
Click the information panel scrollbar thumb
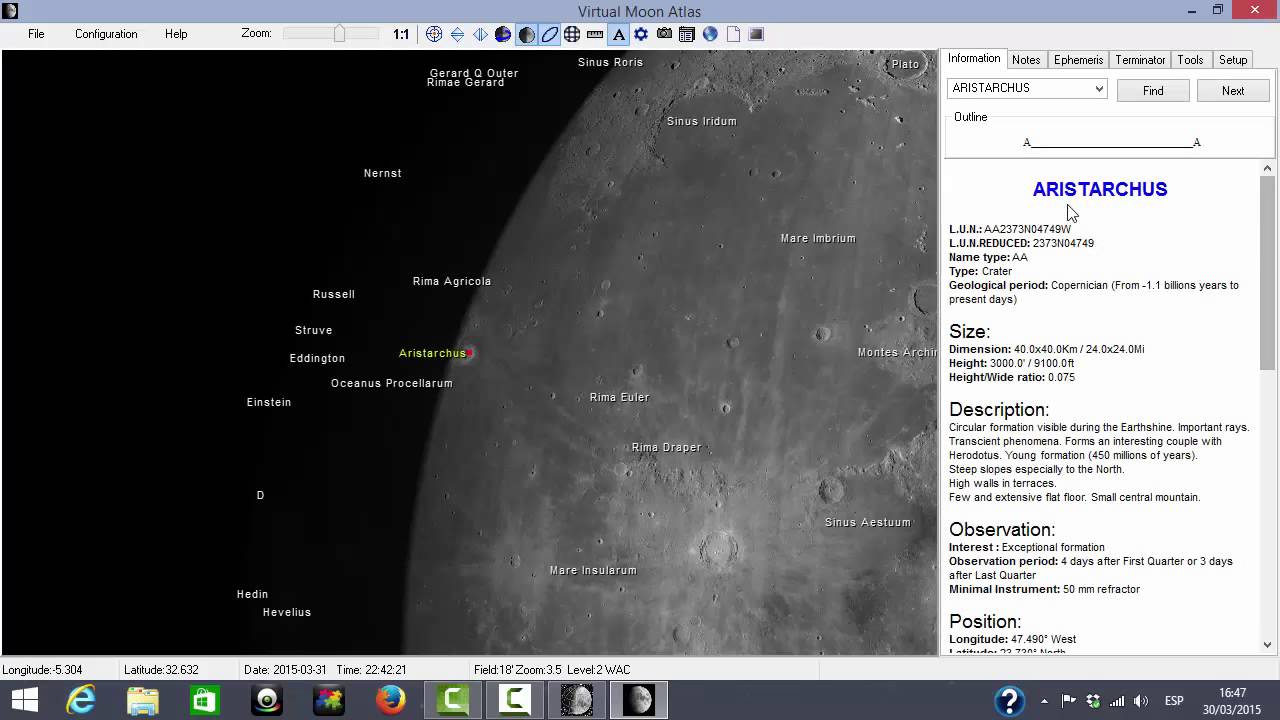(1268, 273)
